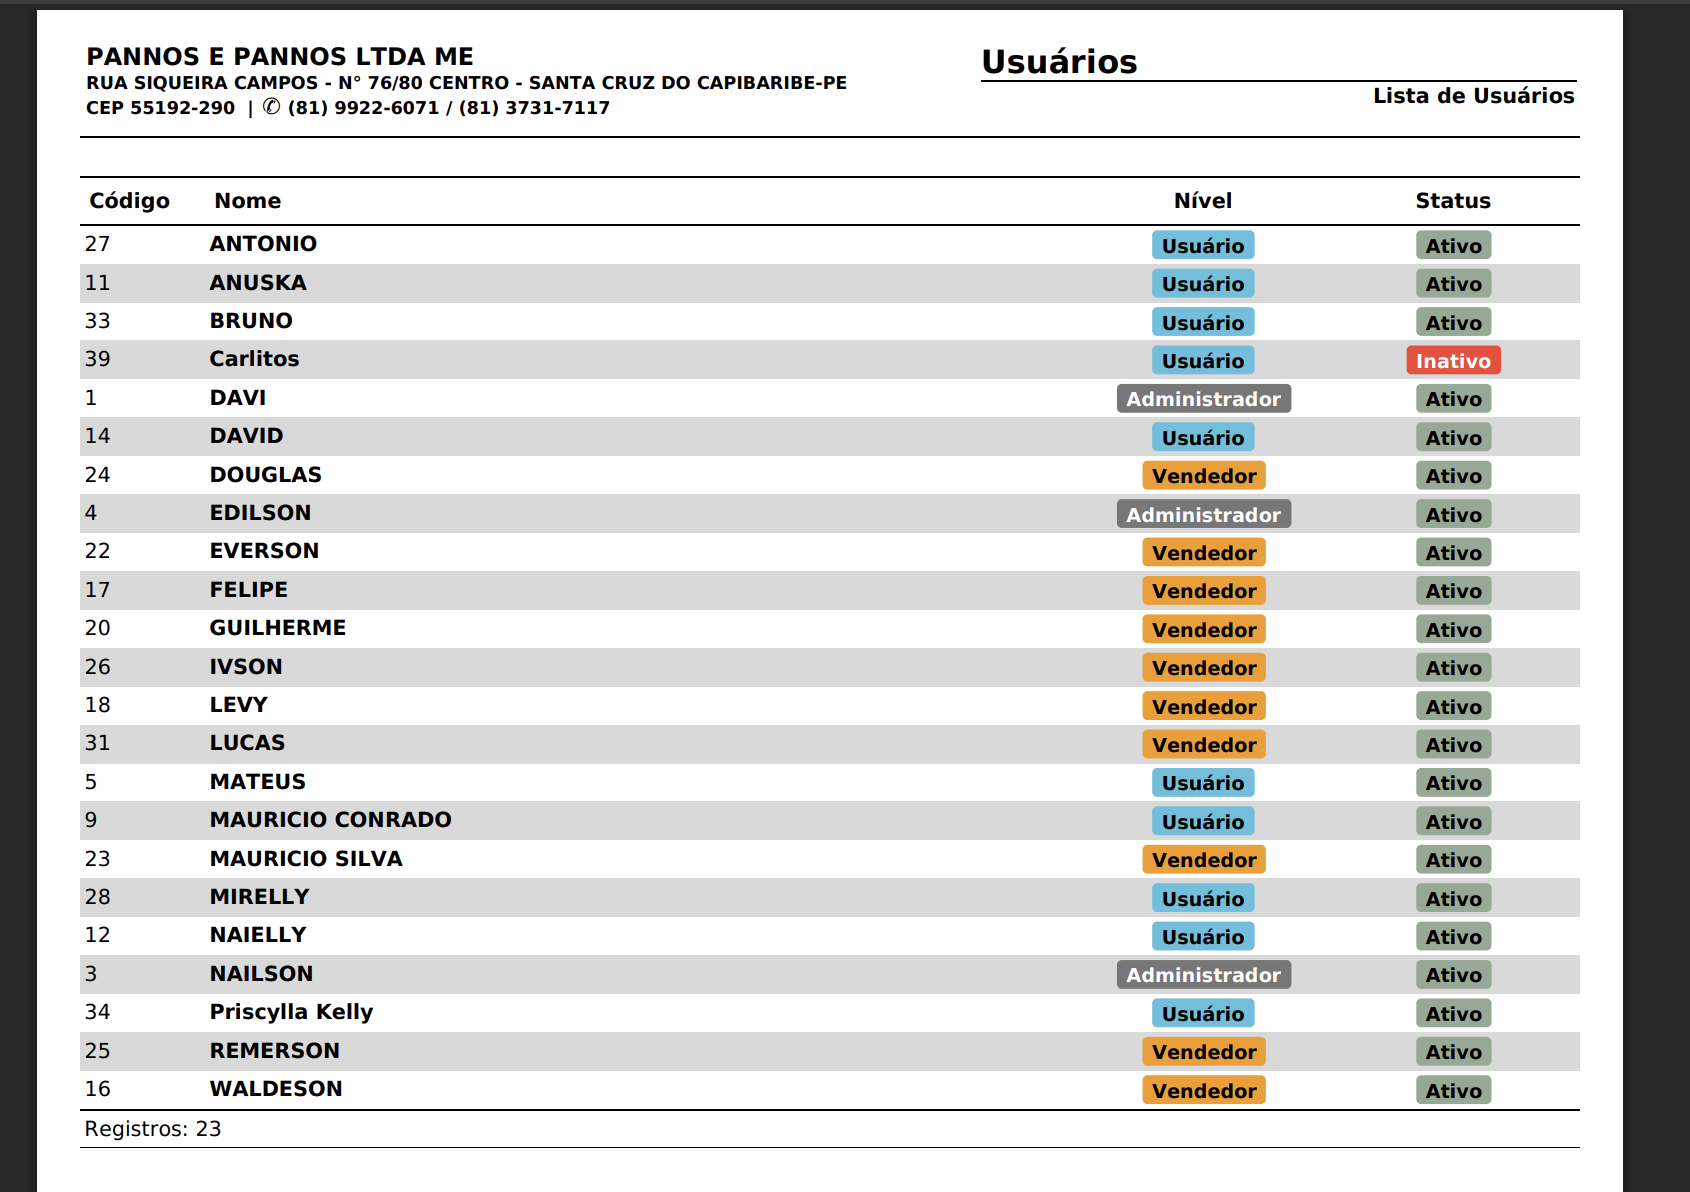Image resolution: width=1690 pixels, height=1192 pixels.
Task: Select the Usuário badge next to ANTONIO
Action: (1202, 246)
